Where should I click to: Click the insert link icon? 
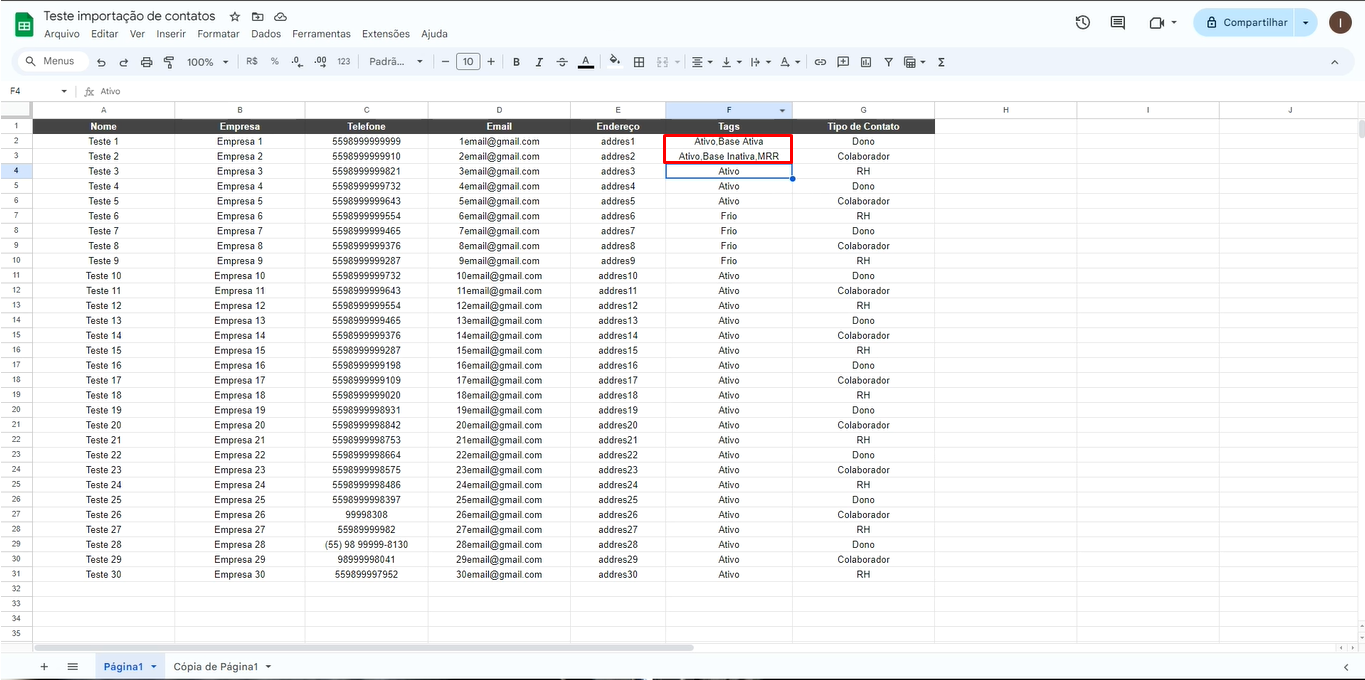pos(820,62)
